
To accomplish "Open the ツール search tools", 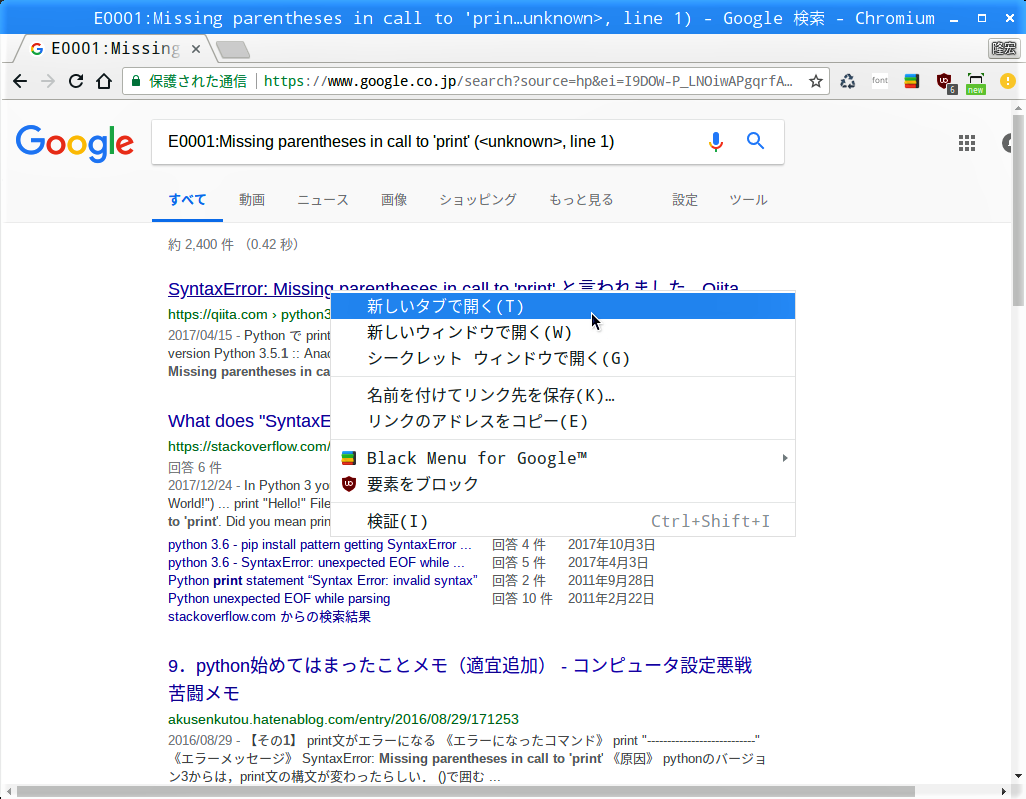I will tap(749, 200).
